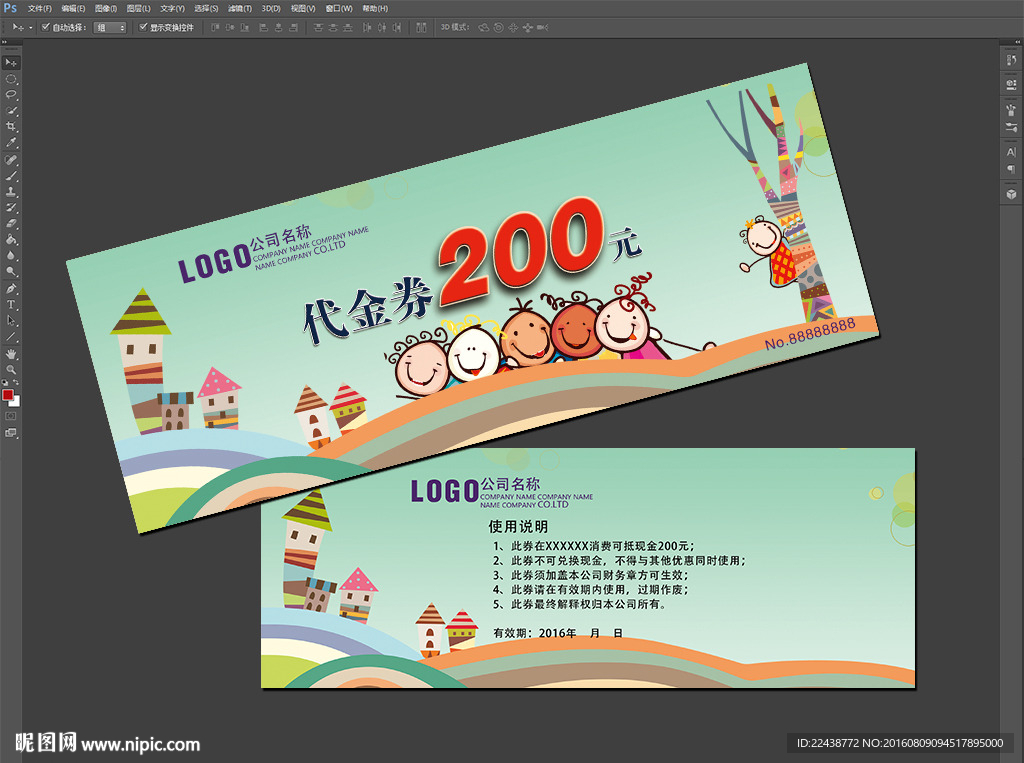The height and width of the screenshot is (763, 1024).
Task: Open the 编辑(E) menu
Action: tap(73, 8)
